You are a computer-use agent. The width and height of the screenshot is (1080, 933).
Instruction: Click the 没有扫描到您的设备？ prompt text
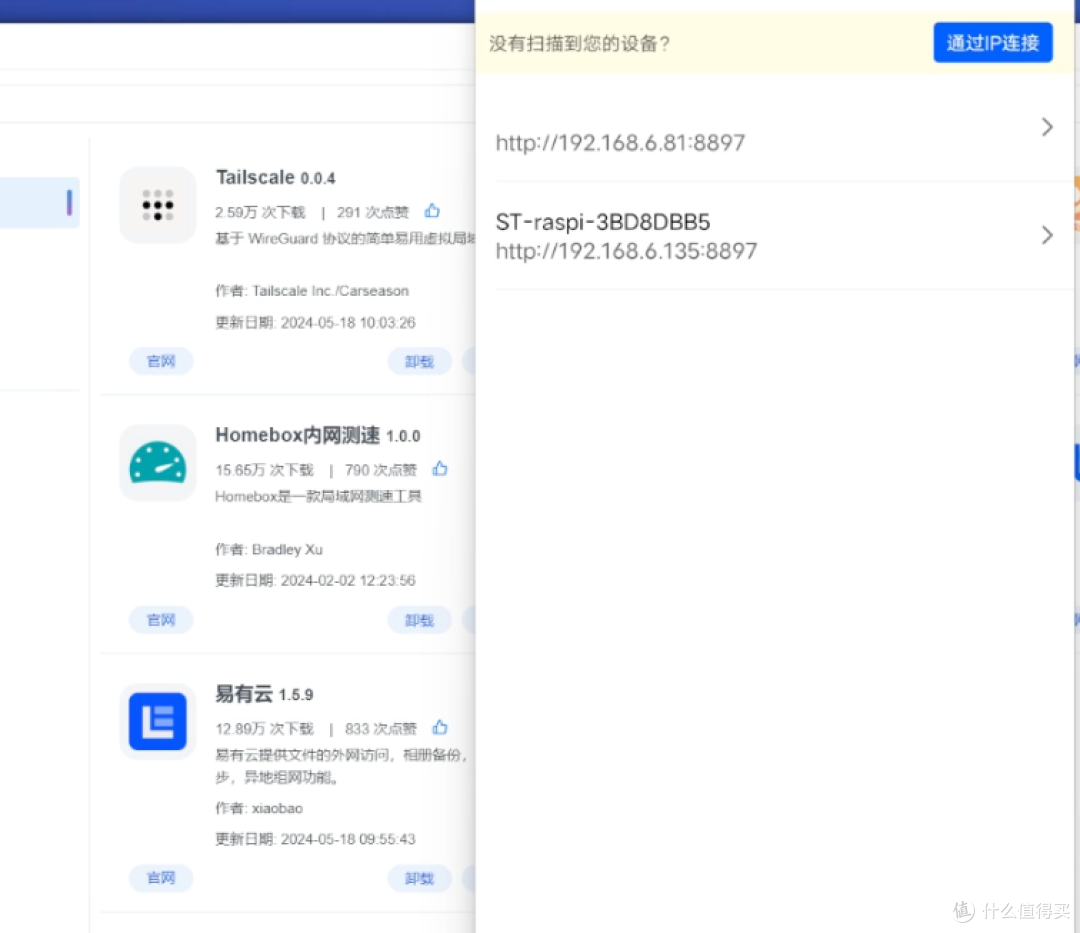579,43
